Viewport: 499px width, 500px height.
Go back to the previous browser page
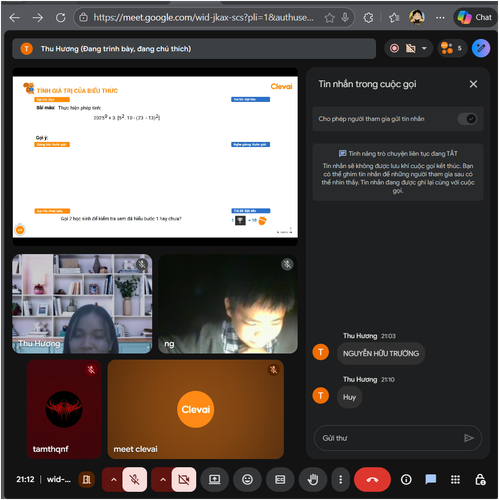(15, 18)
